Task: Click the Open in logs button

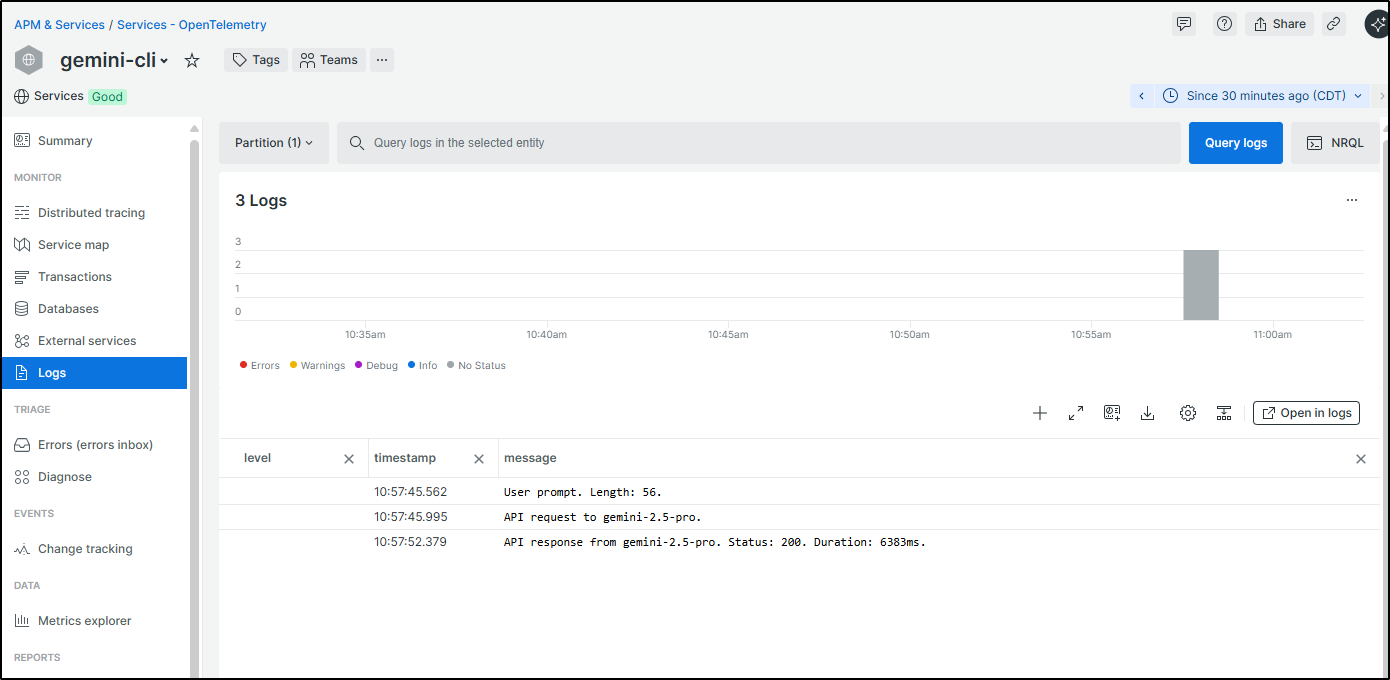Action: [x=1306, y=413]
